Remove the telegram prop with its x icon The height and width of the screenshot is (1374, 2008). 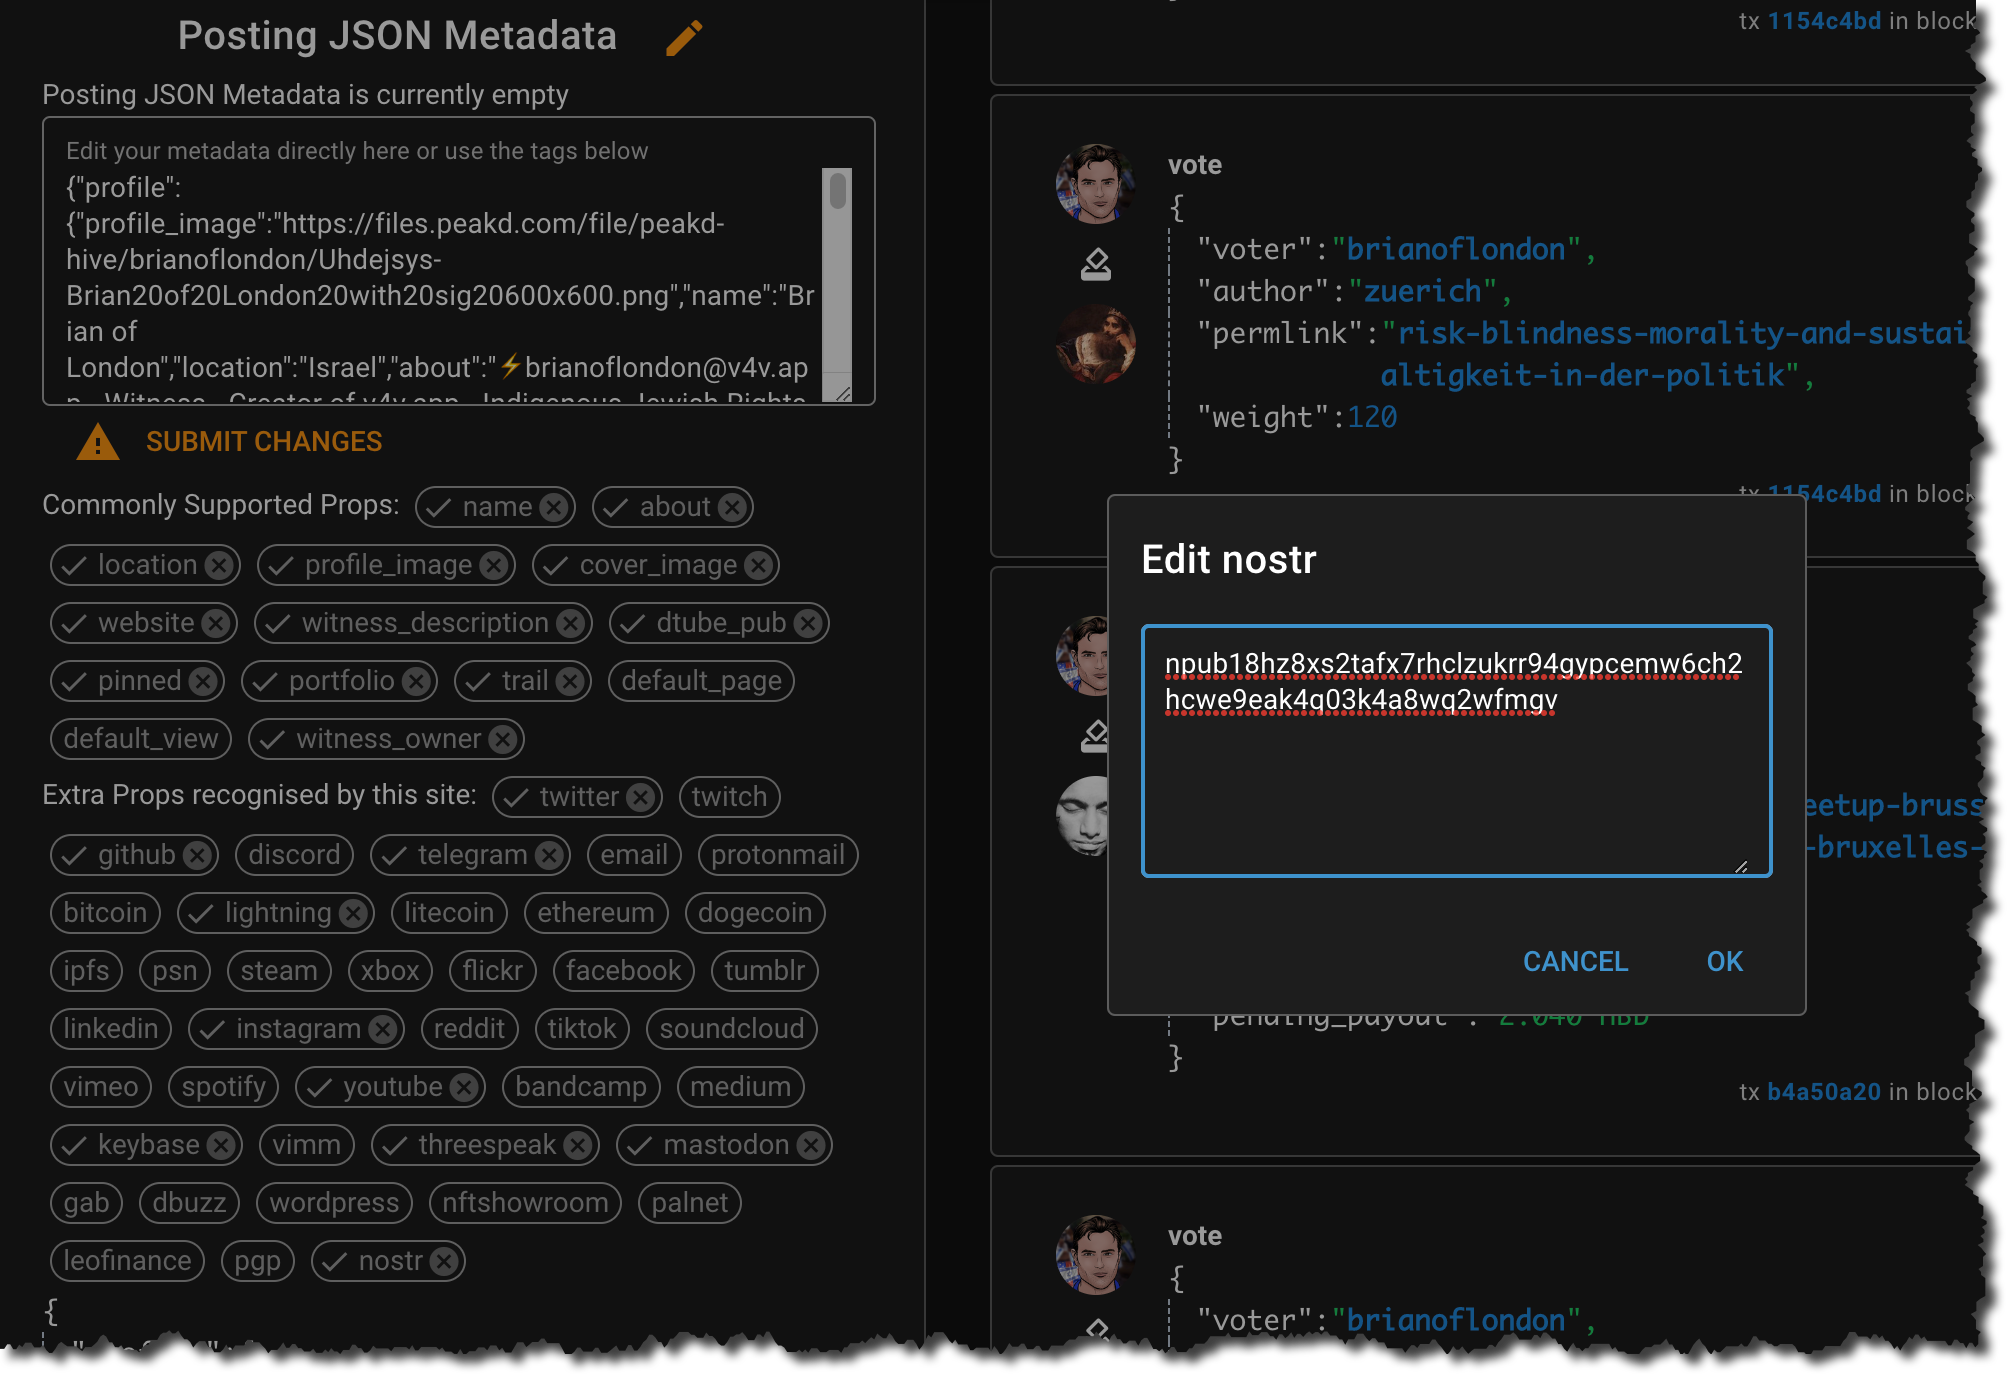click(x=548, y=855)
